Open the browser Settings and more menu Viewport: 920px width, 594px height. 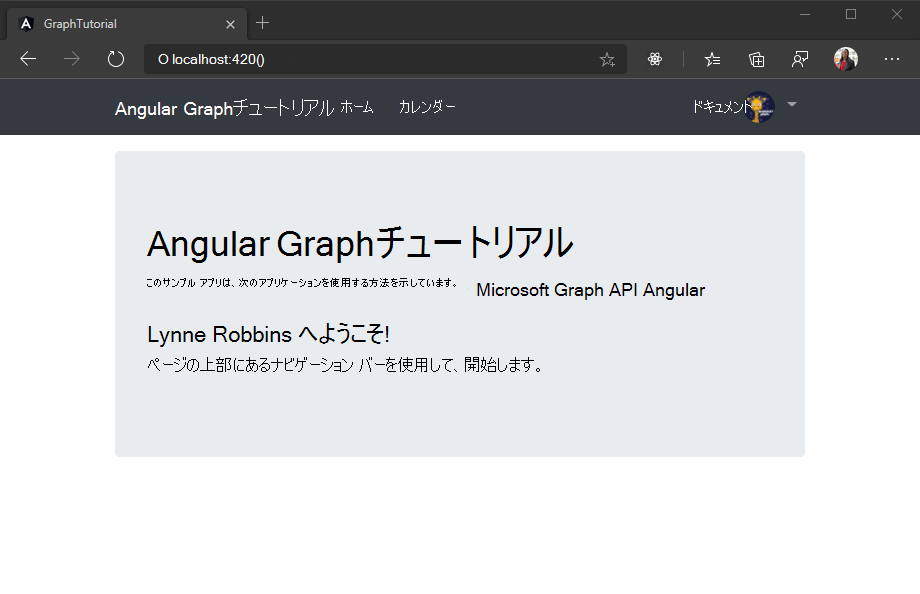[892, 59]
